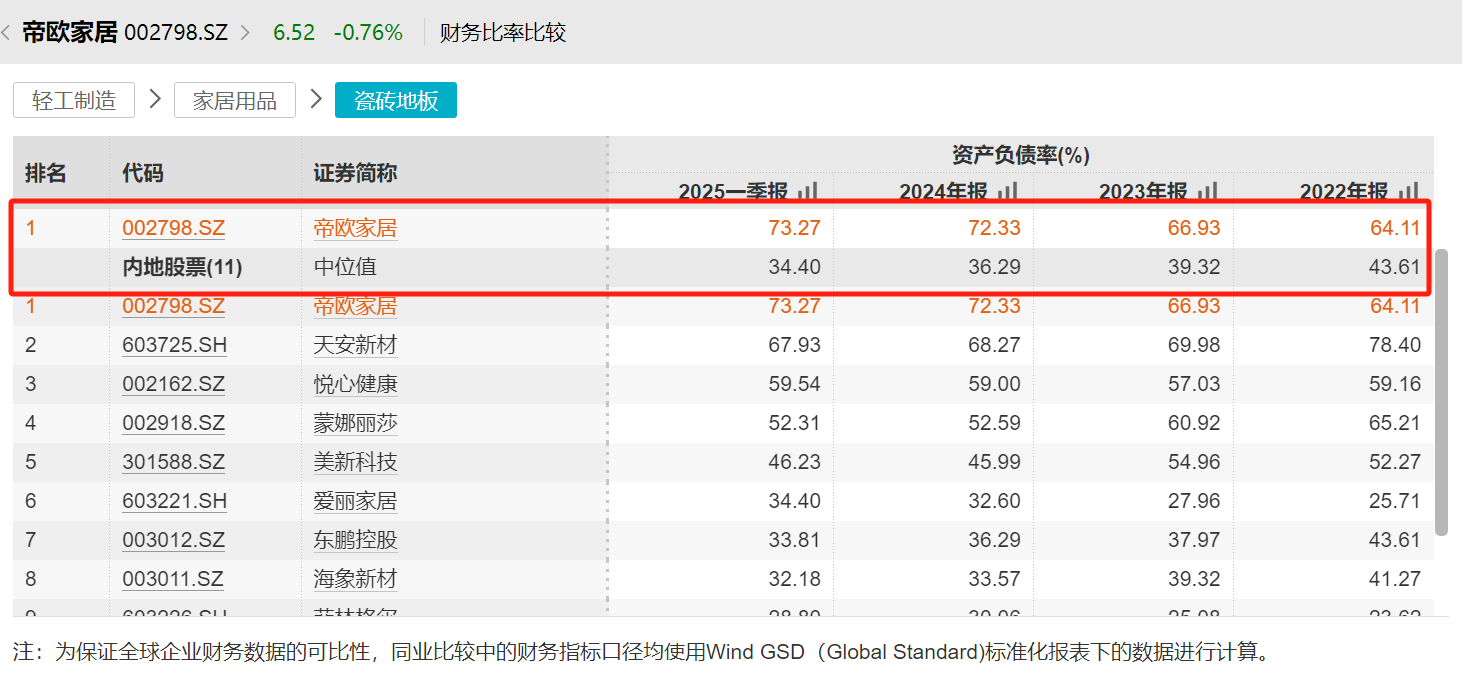Open bar chart icon beside 2024年报
1462x681 pixels.
(x=1009, y=191)
